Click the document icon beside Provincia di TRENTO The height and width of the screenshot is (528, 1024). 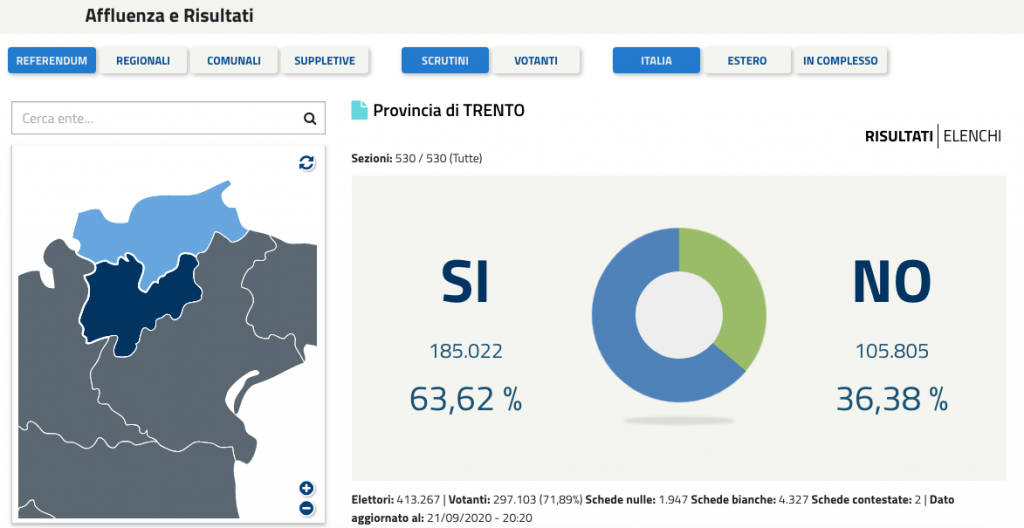pos(359,110)
